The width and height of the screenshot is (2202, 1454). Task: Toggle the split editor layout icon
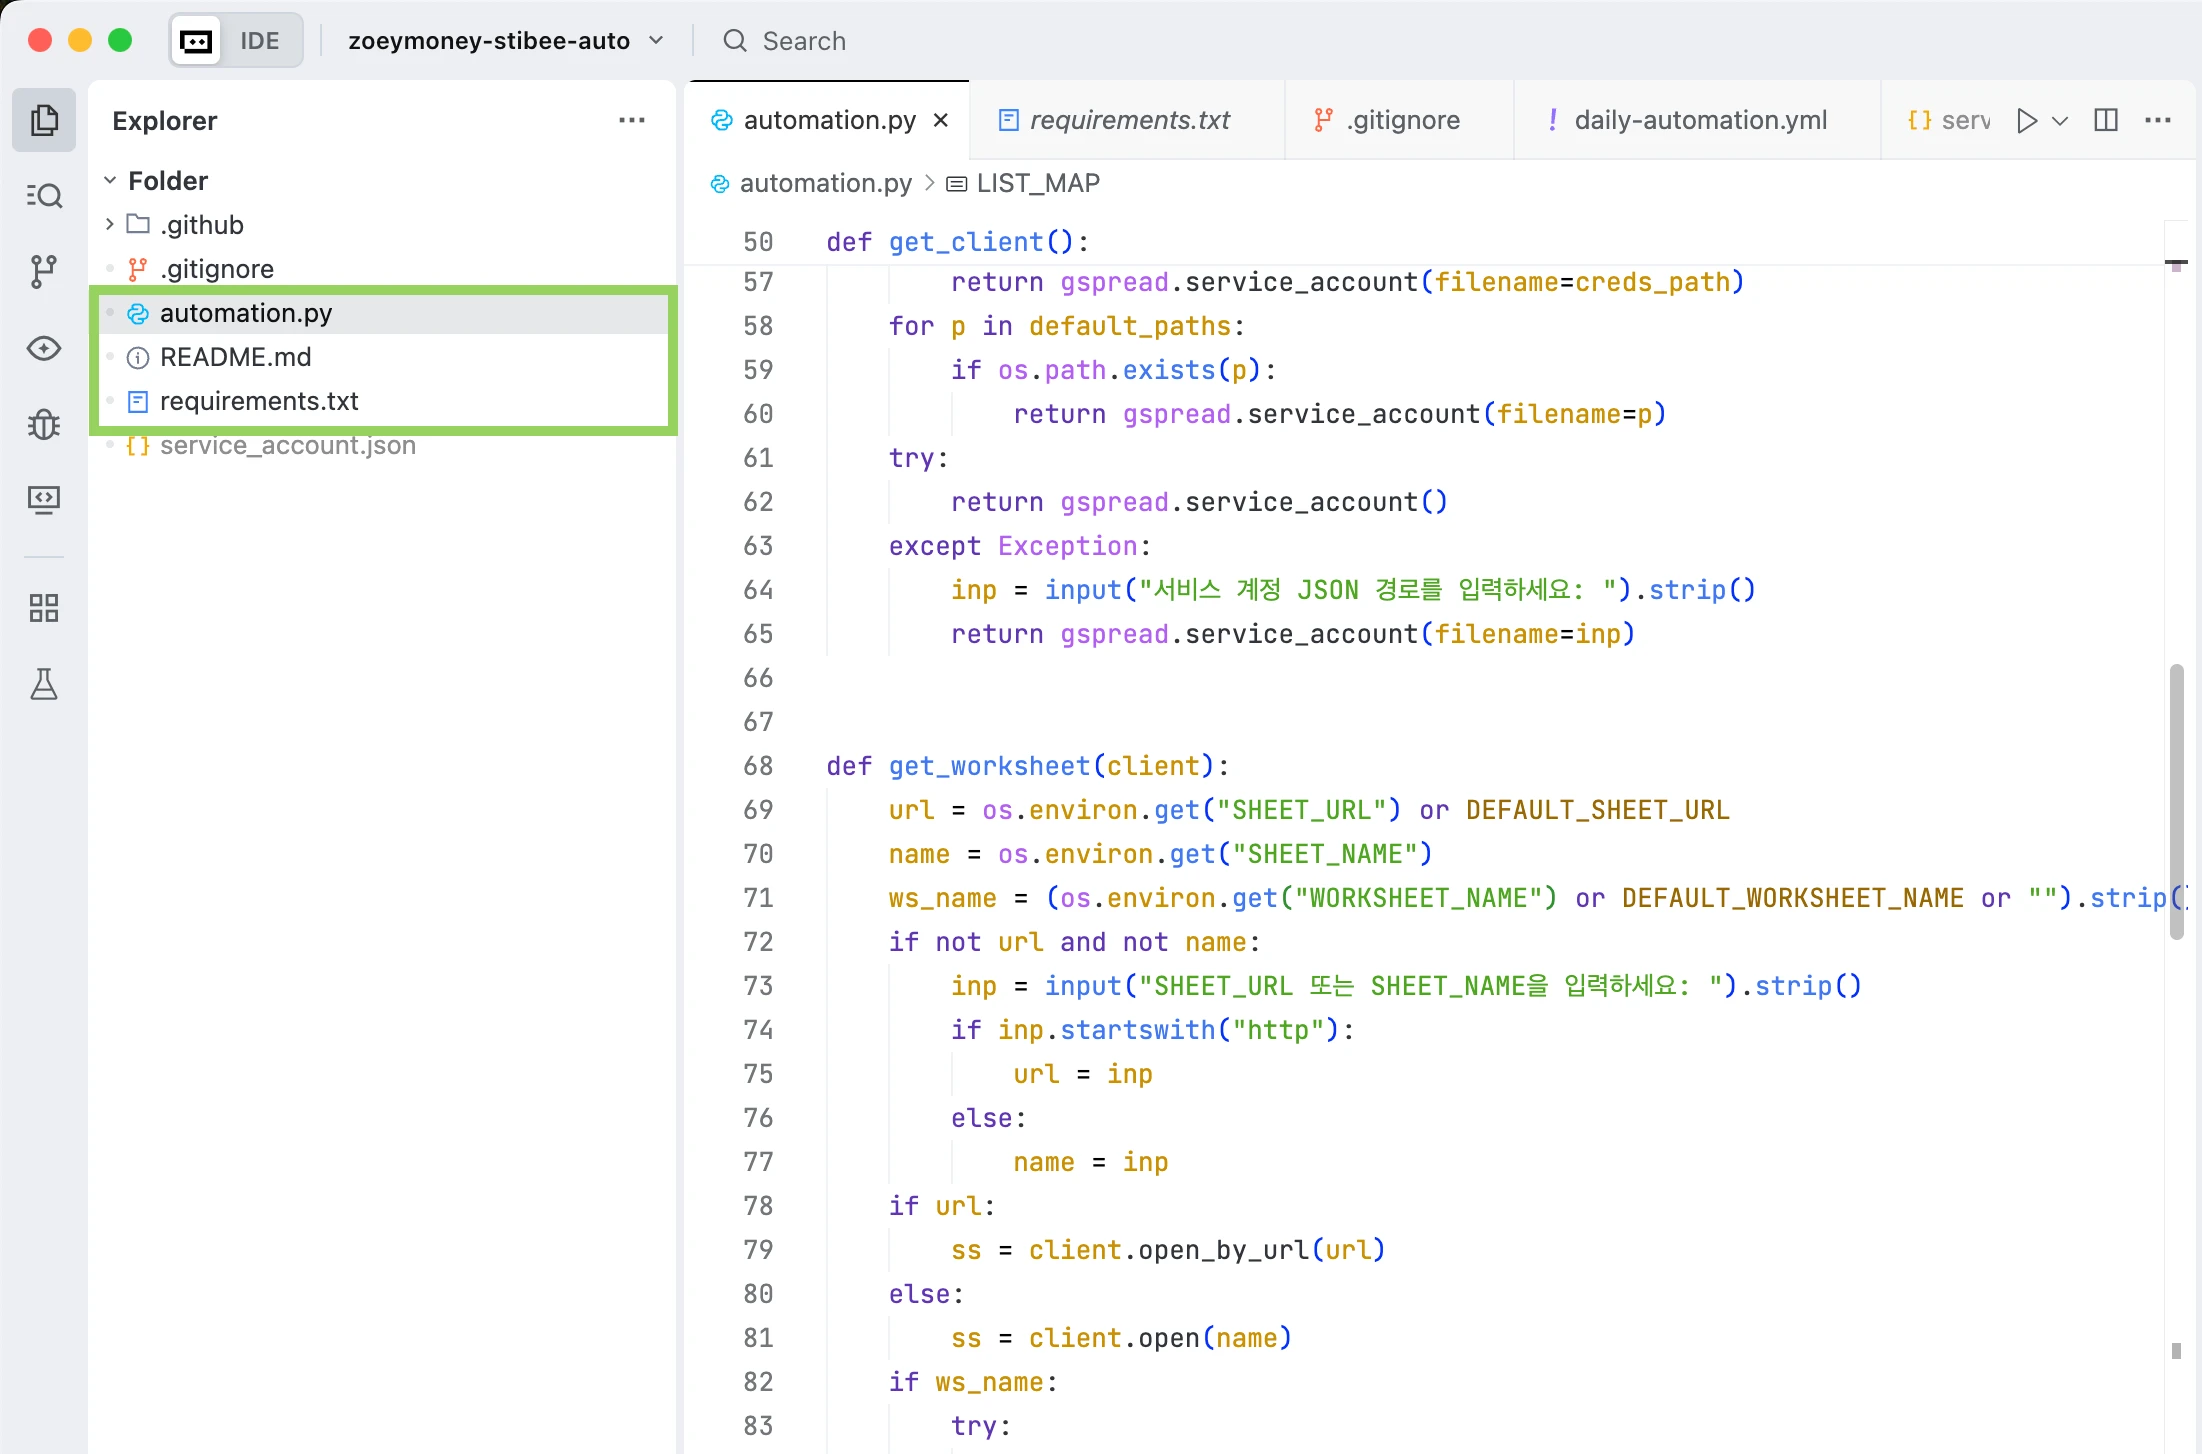tap(2105, 121)
